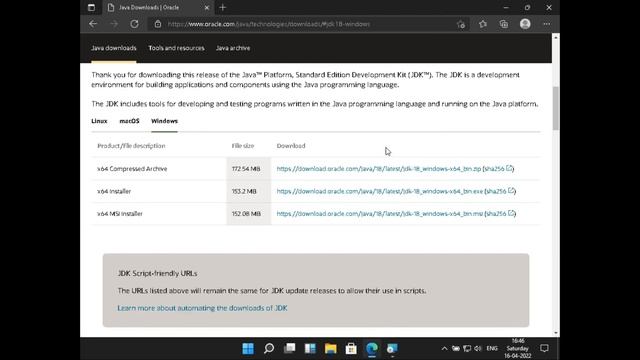
Task: Open the user profile avatar
Action: 525,24
